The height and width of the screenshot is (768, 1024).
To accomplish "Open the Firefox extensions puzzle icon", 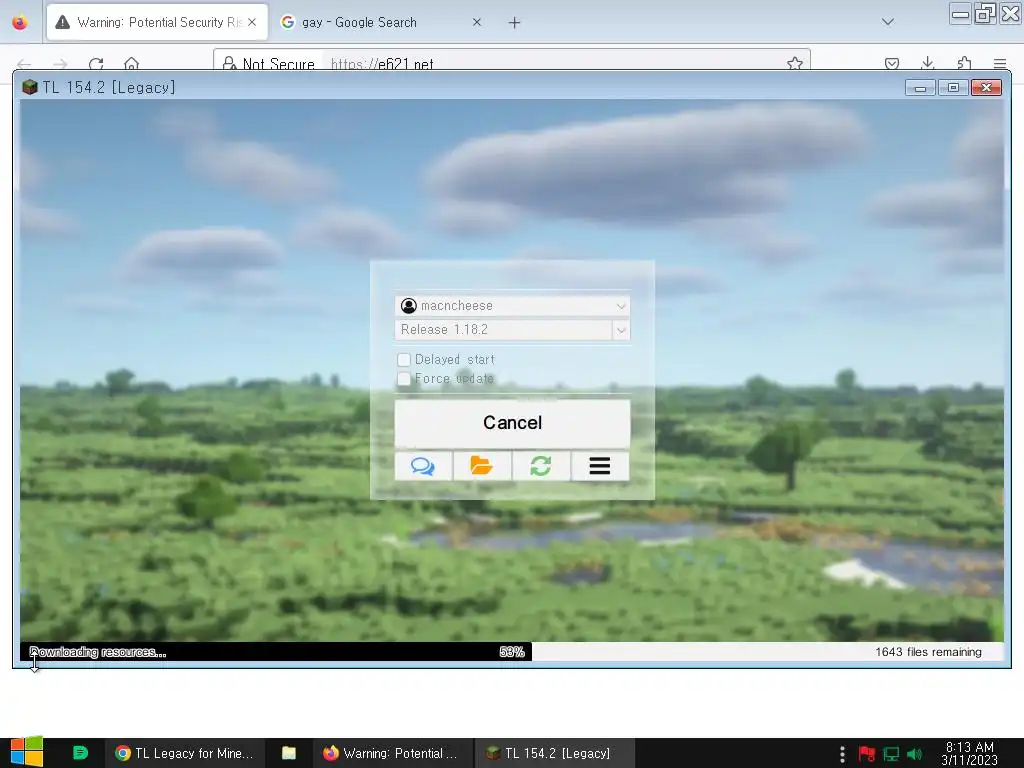I will pyautogui.click(x=964, y=63).
